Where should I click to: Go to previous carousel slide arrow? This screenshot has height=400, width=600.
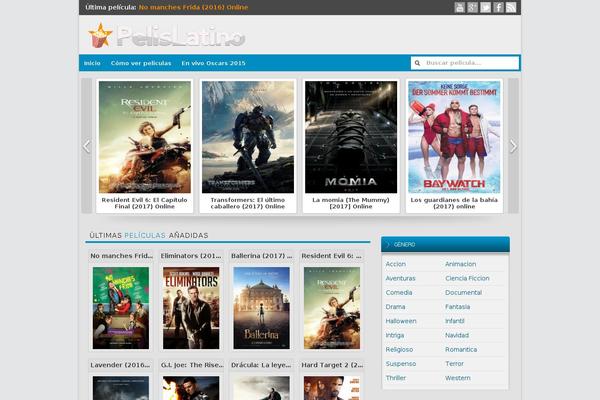[87, 146]
